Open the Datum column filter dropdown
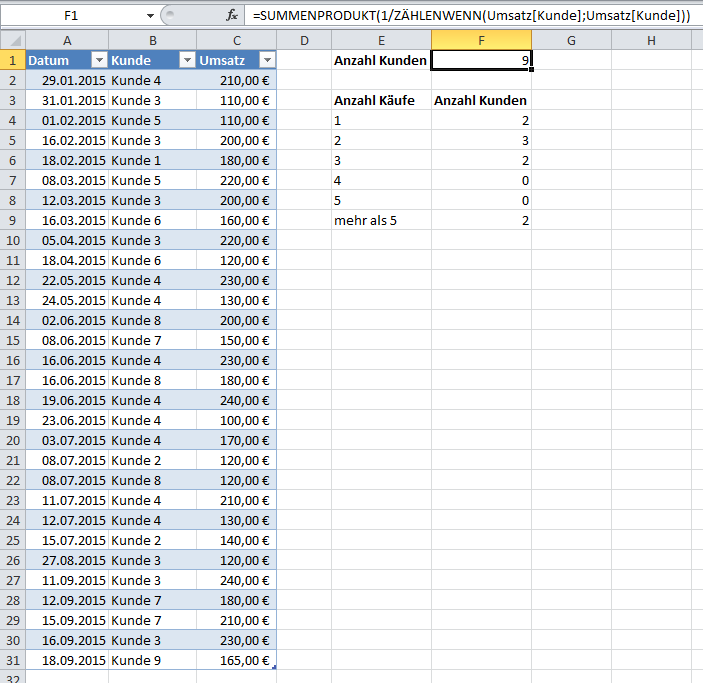 (x=99, y=60)
